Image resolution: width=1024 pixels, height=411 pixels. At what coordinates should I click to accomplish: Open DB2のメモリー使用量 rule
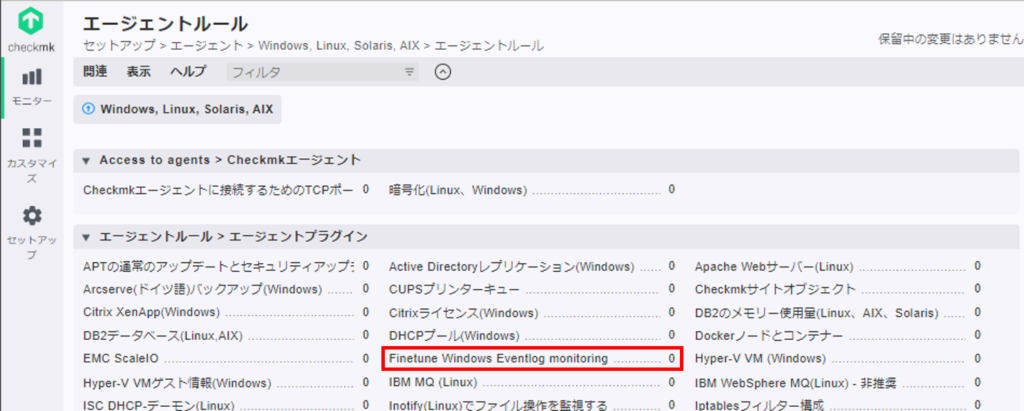(817, 312)
